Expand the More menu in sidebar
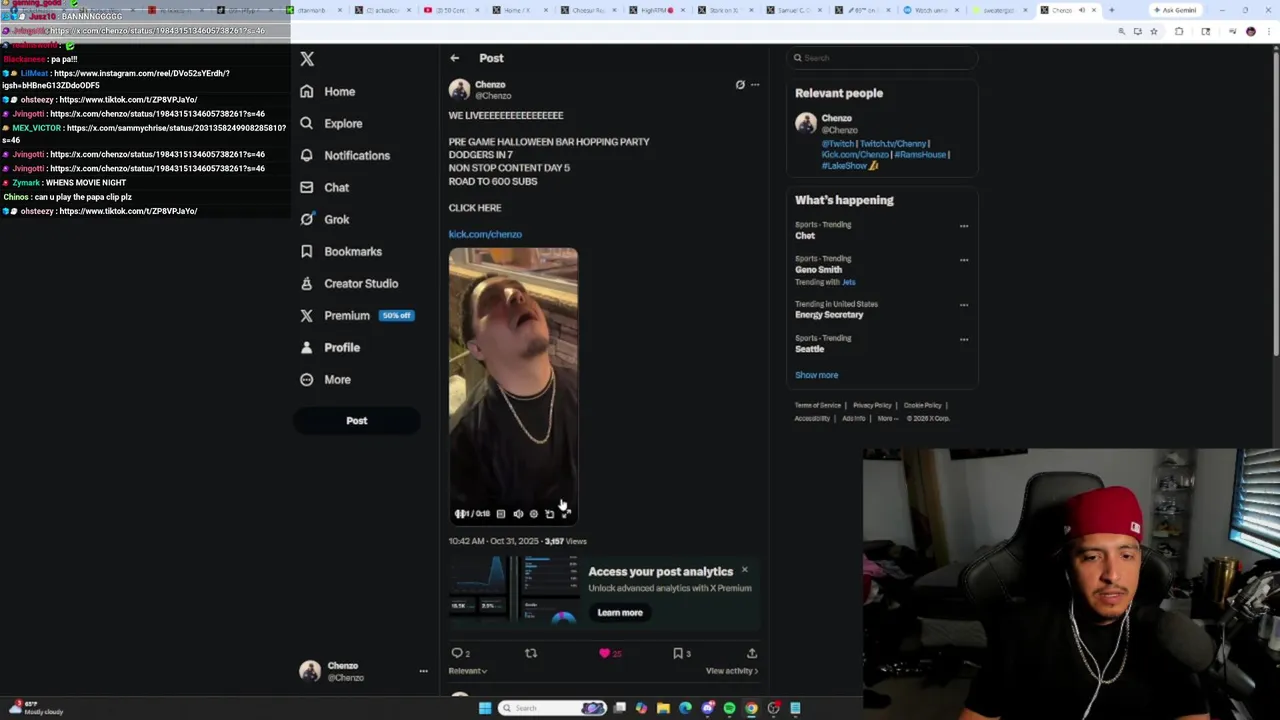1280x720 pixels. point(326,379)
